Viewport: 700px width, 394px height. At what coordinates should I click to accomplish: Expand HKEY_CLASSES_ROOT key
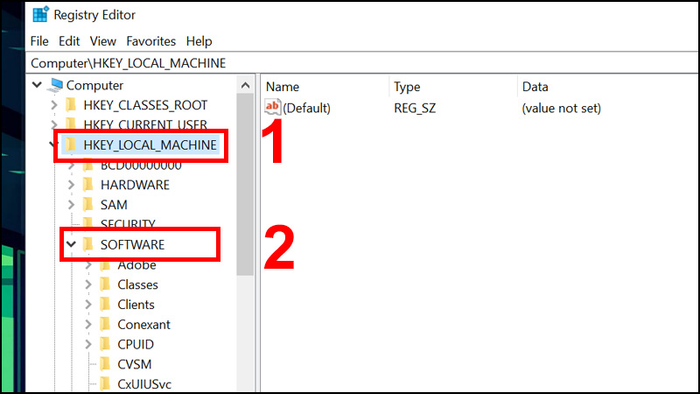(54, 105)
